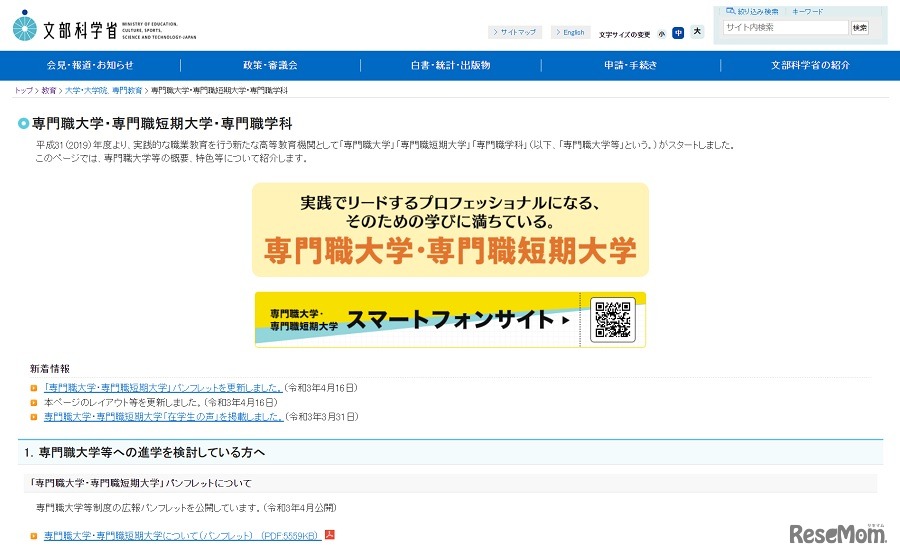This screenshot has height=557, width=900.
Task: Focus the サイト内検索 input field
Action: [785, 27]
